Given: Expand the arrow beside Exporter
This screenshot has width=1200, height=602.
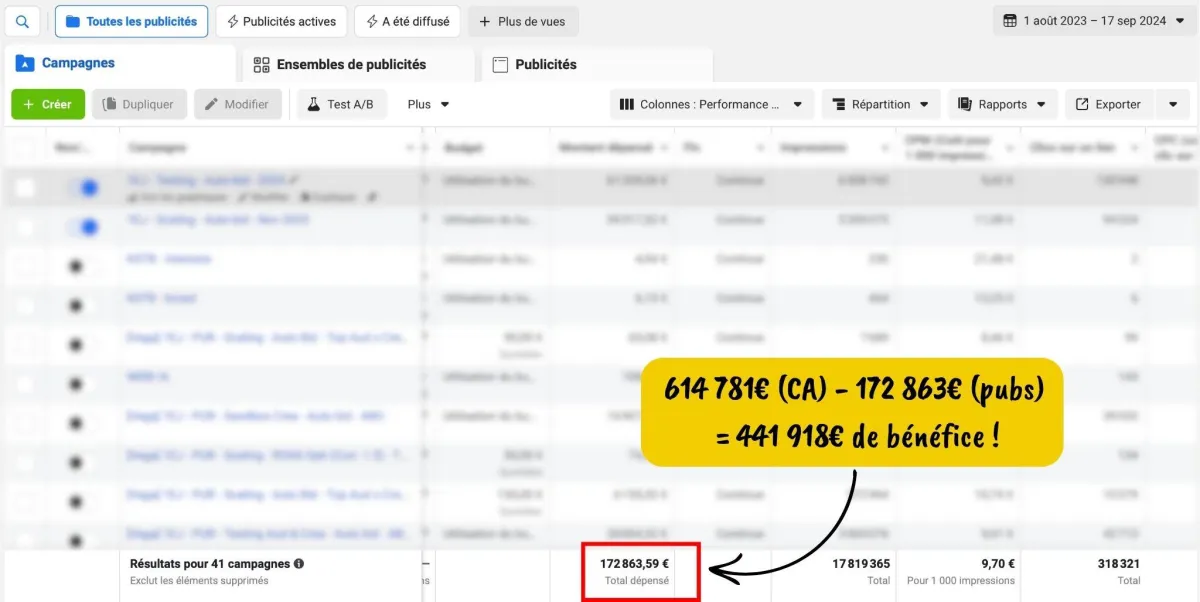Looking at the screenshot, I should click(x=1172, y=104).
